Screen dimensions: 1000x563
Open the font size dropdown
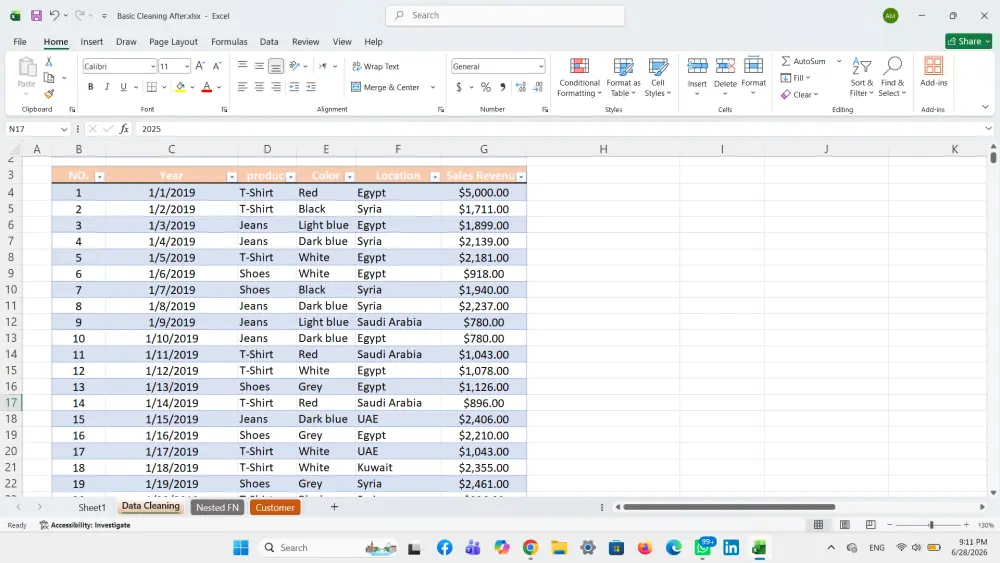pyautogui.click(x=186, y=66)
